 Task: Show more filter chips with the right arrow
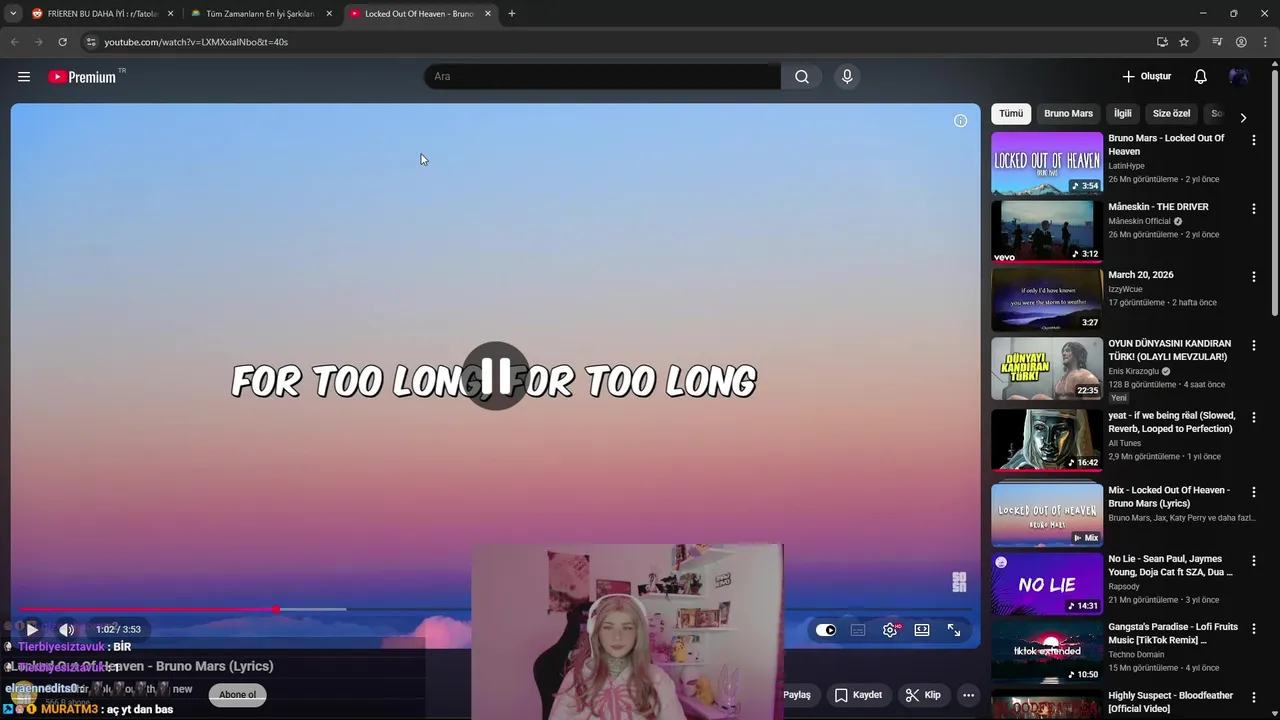pos(1243,117)
